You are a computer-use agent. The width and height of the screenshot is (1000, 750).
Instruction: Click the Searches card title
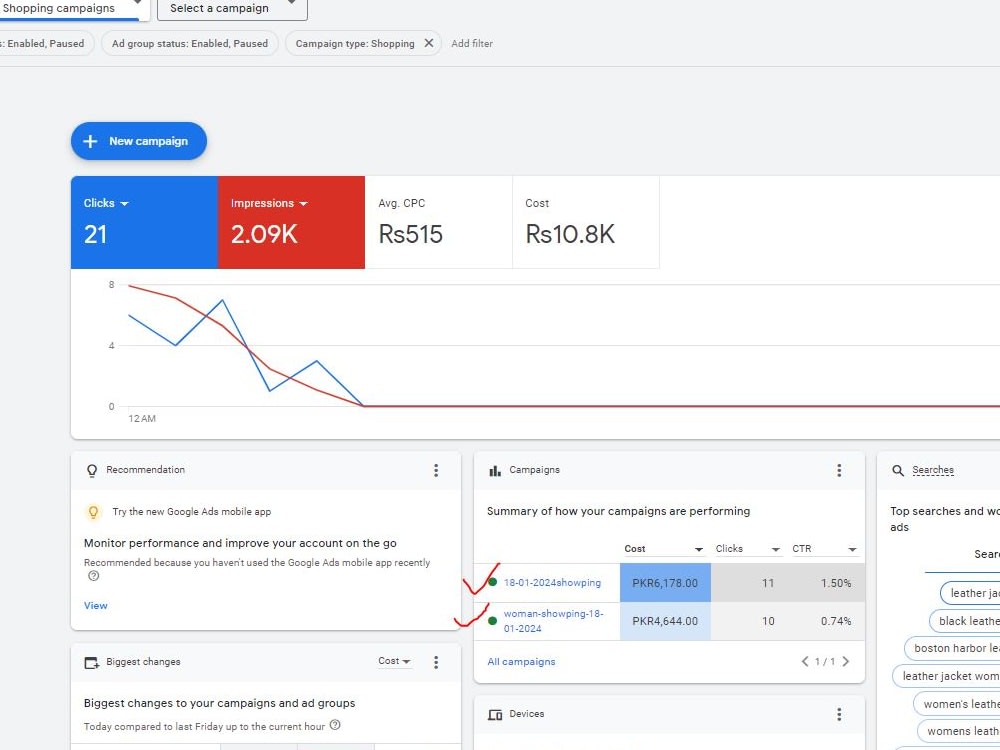coord(933,470)
